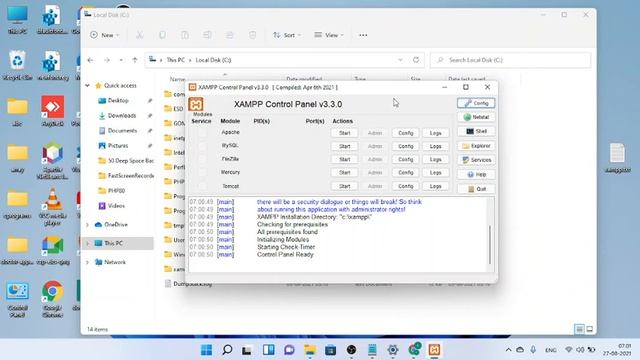Open Google Chrome desktop shortcut
640x360 pixels.
[52, 299]
